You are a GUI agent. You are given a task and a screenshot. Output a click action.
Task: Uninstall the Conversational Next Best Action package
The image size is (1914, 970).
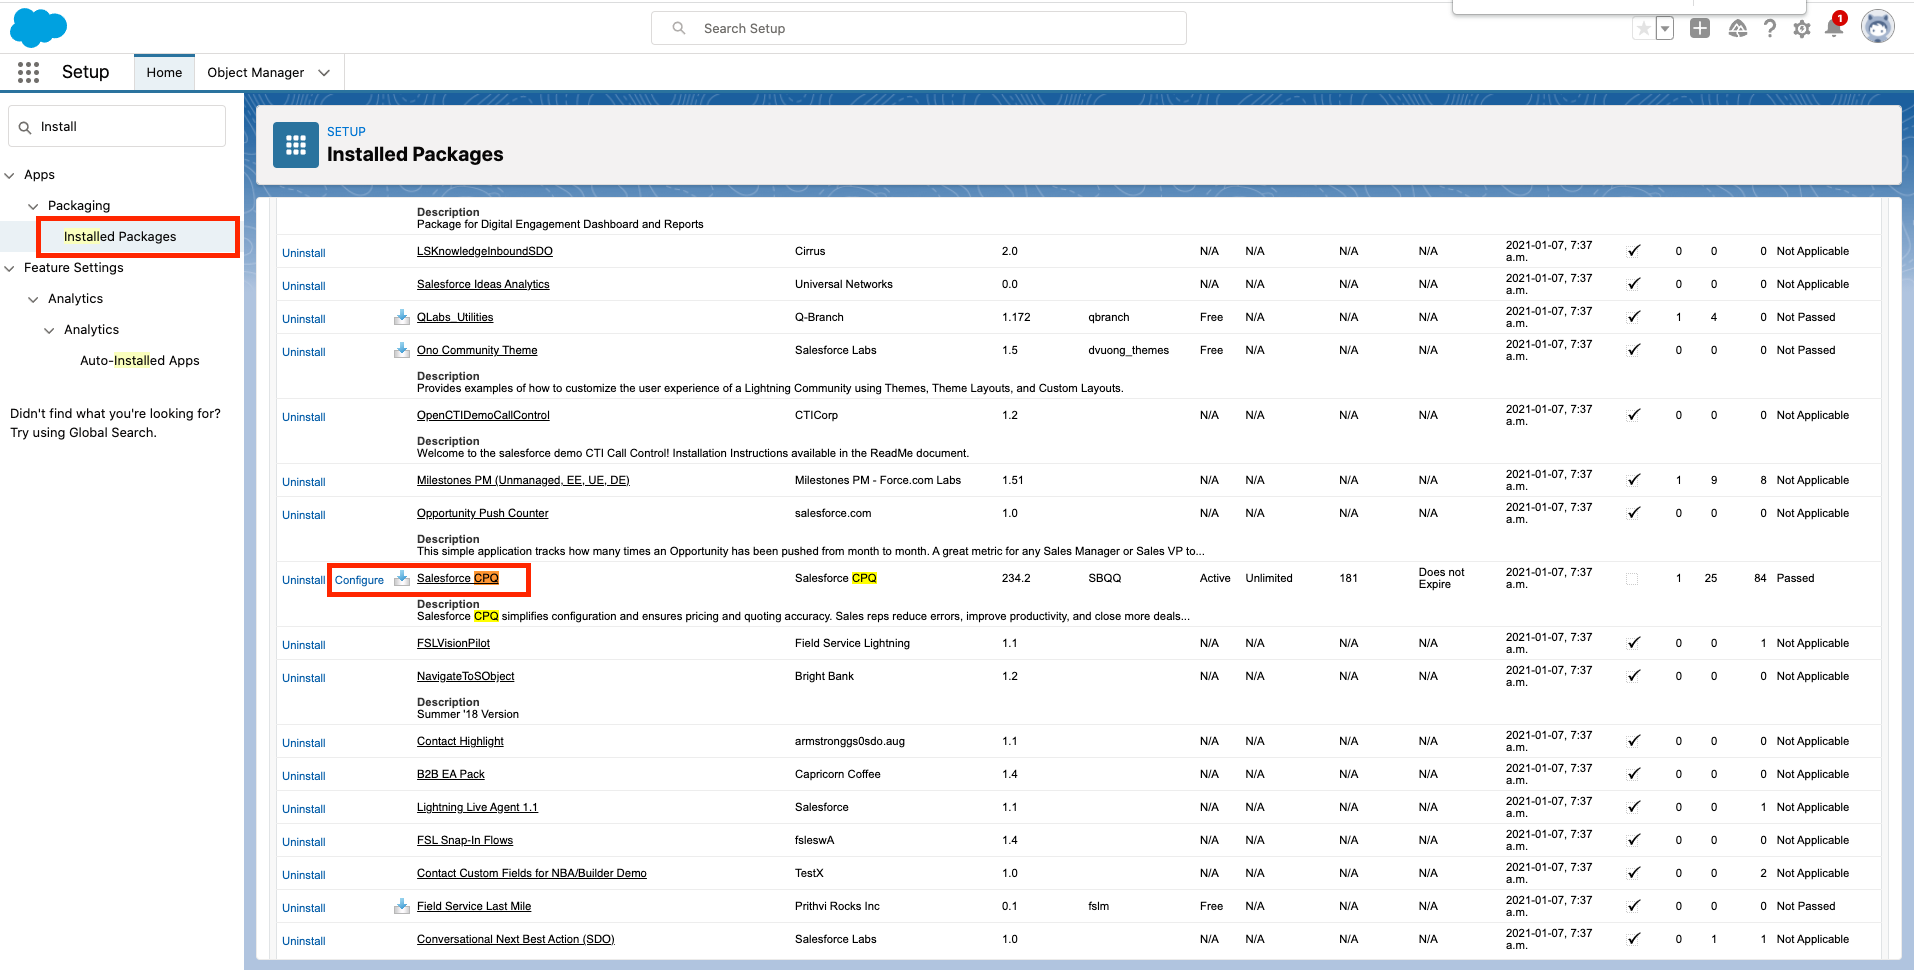(x=304, y=941)
